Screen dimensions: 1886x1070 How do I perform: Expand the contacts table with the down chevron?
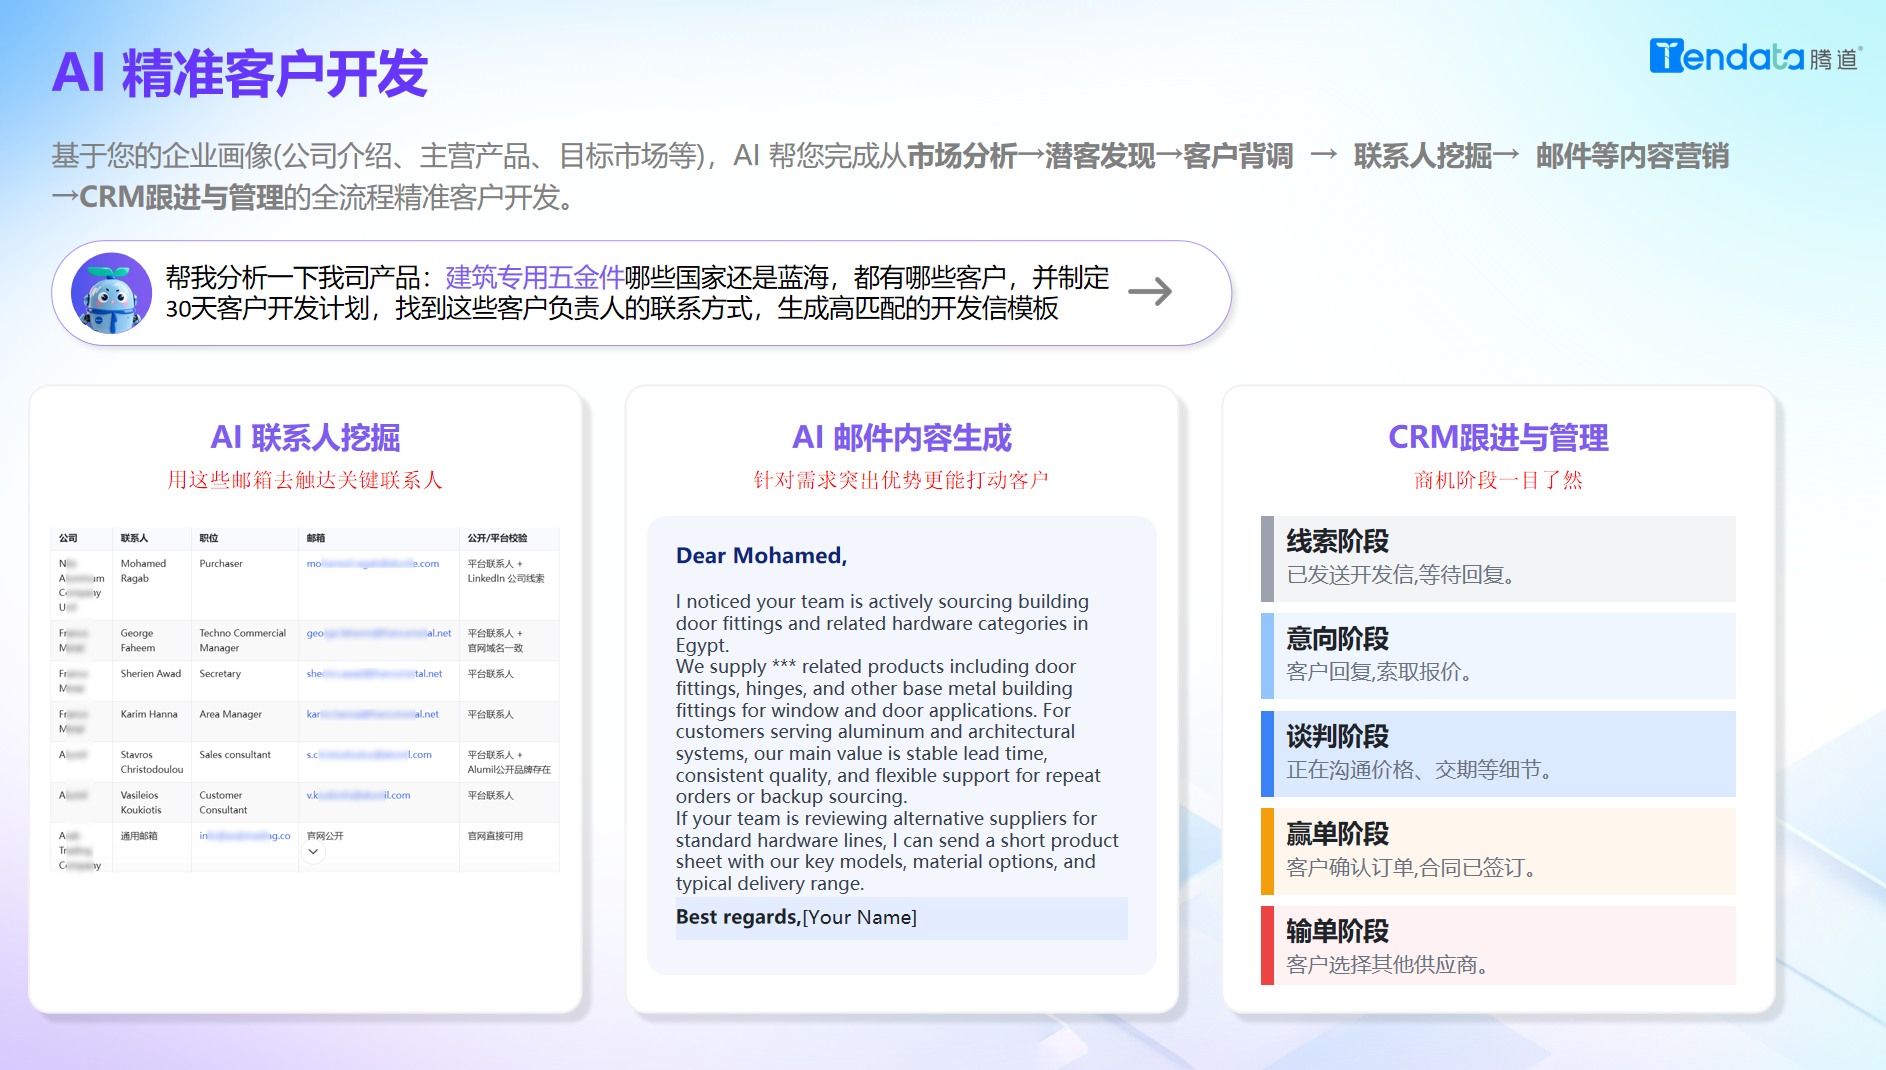313,852
